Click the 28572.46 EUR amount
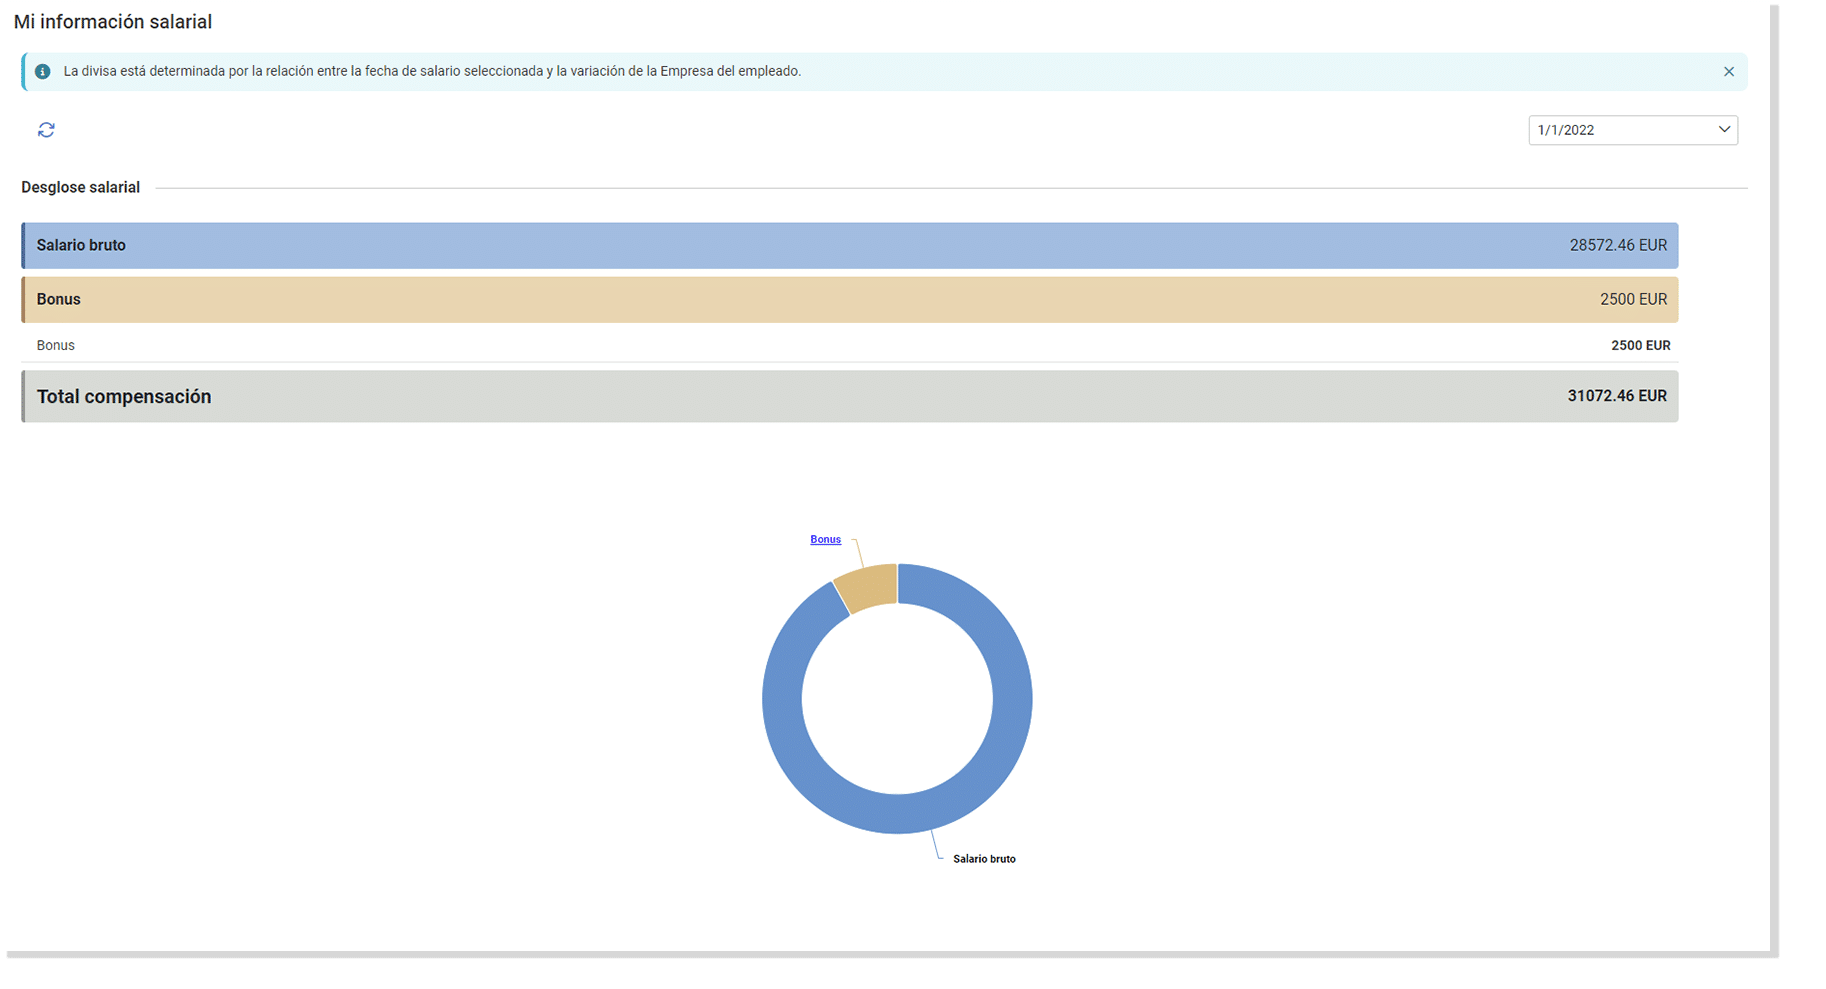The height and width of the screenshot is (989, 1826). 1618,245
